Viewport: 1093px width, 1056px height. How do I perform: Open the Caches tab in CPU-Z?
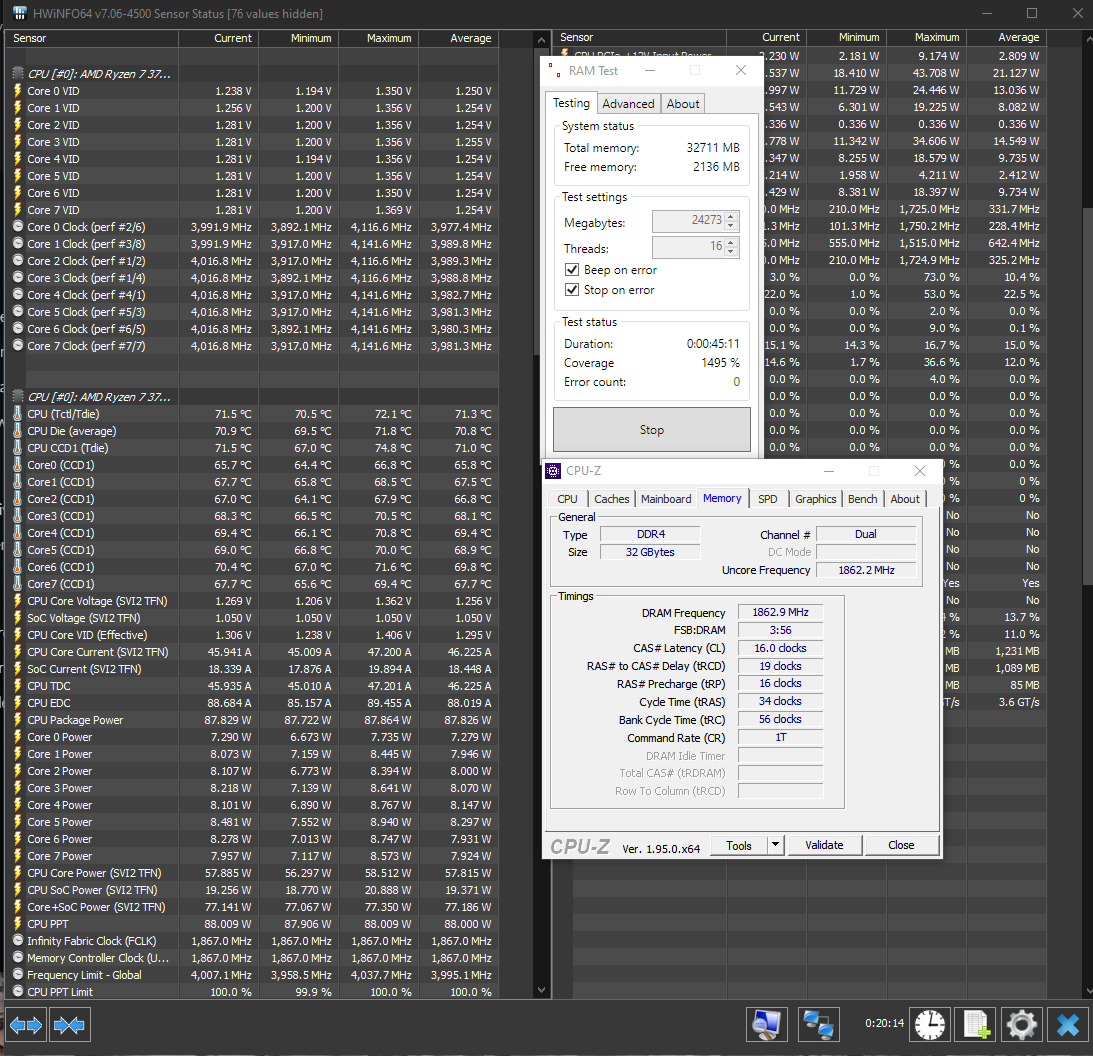pos(611,499)
